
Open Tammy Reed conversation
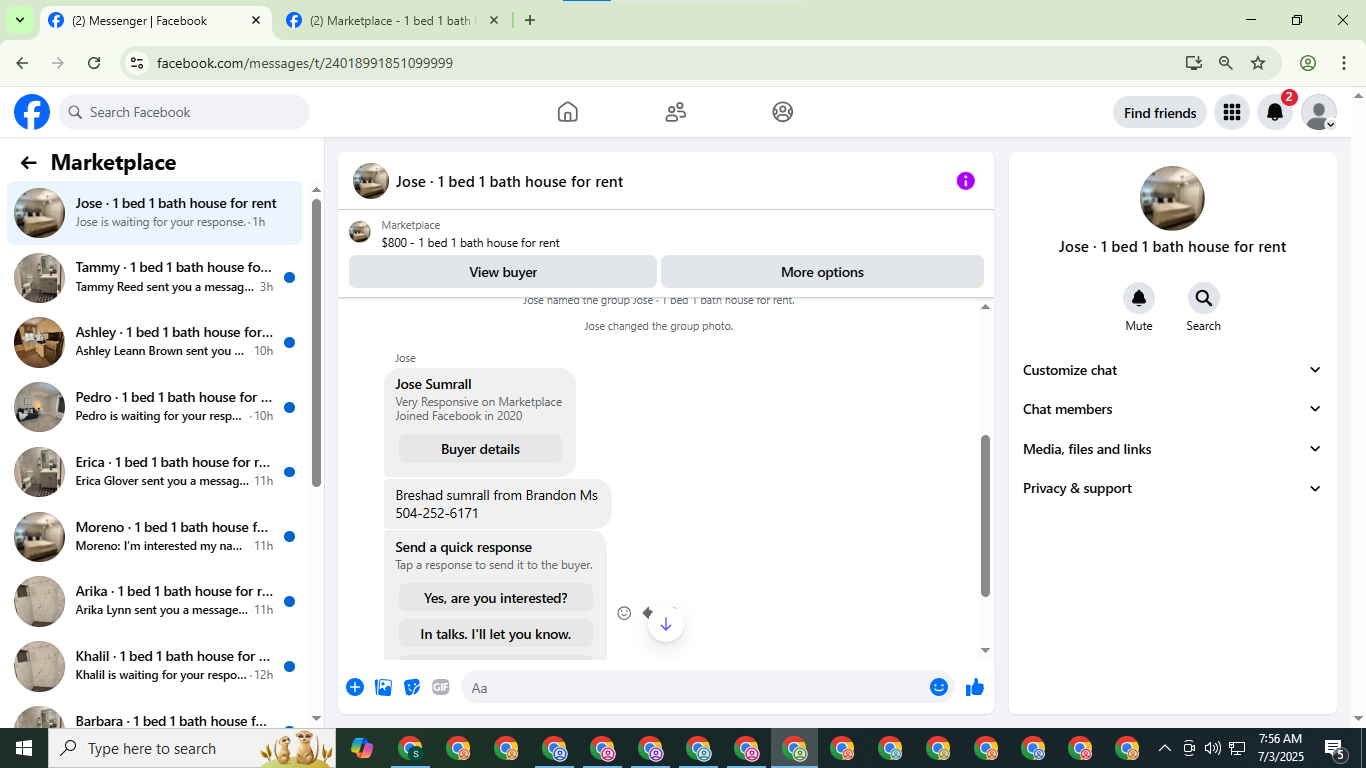[x=155, y=277]
